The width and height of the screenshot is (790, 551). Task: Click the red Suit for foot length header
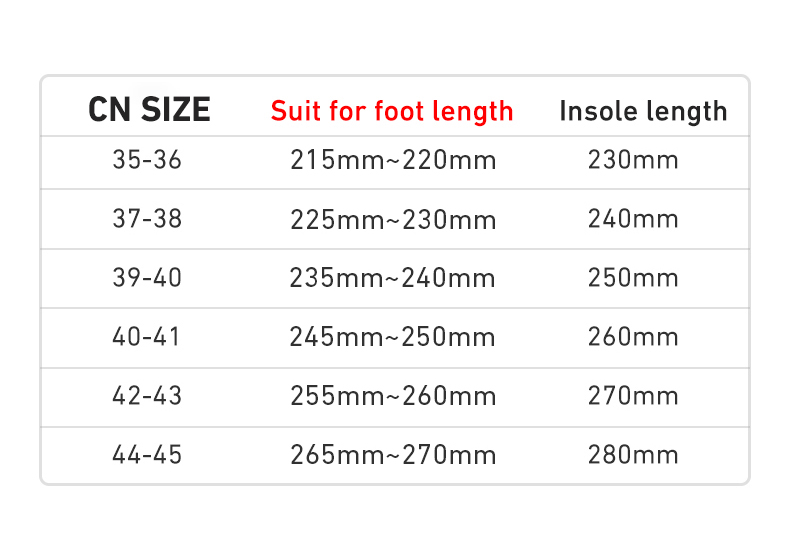392,110
